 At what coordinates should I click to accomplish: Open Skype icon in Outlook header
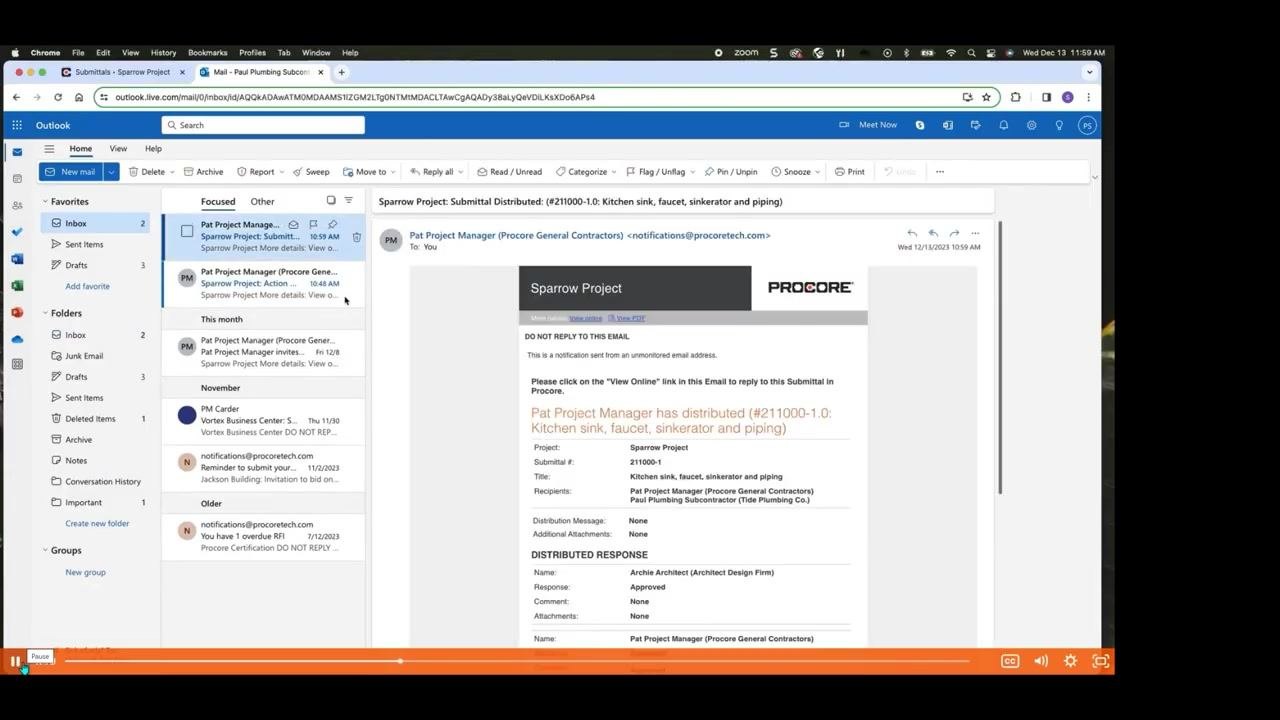click(920, 125)
